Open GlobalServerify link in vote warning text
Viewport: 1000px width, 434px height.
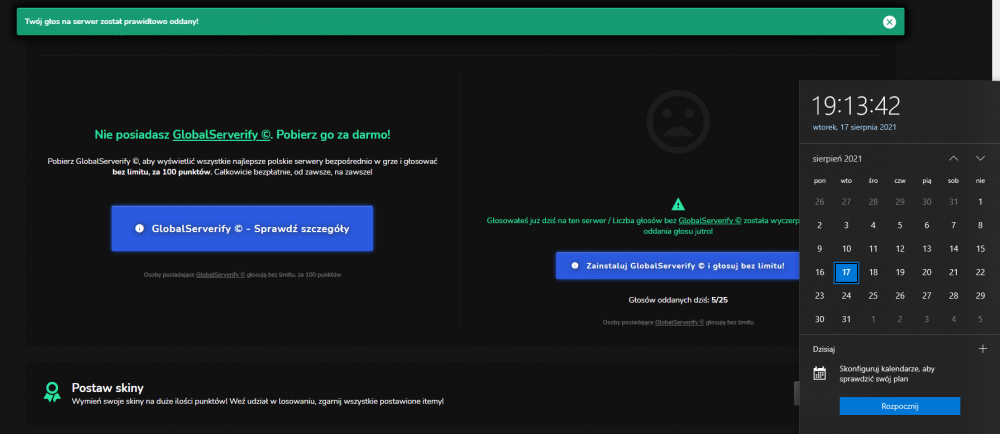[710, 221]
